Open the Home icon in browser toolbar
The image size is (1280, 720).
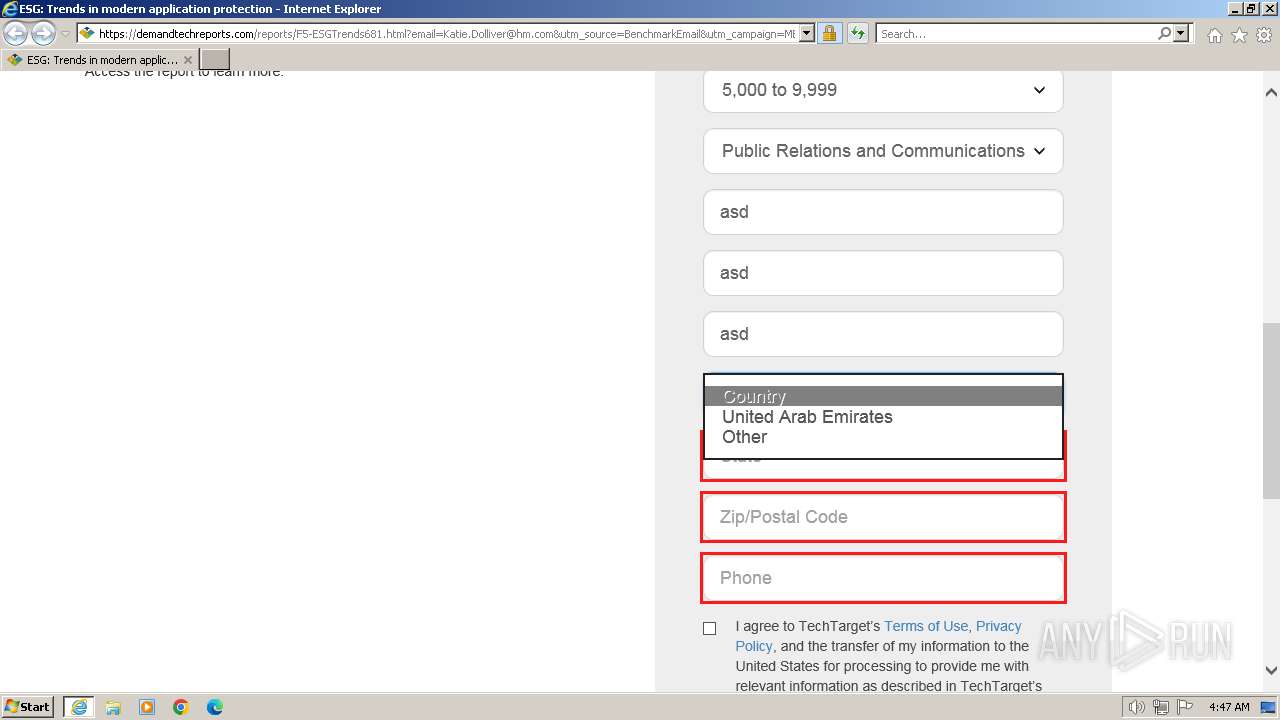[1214, 35]
